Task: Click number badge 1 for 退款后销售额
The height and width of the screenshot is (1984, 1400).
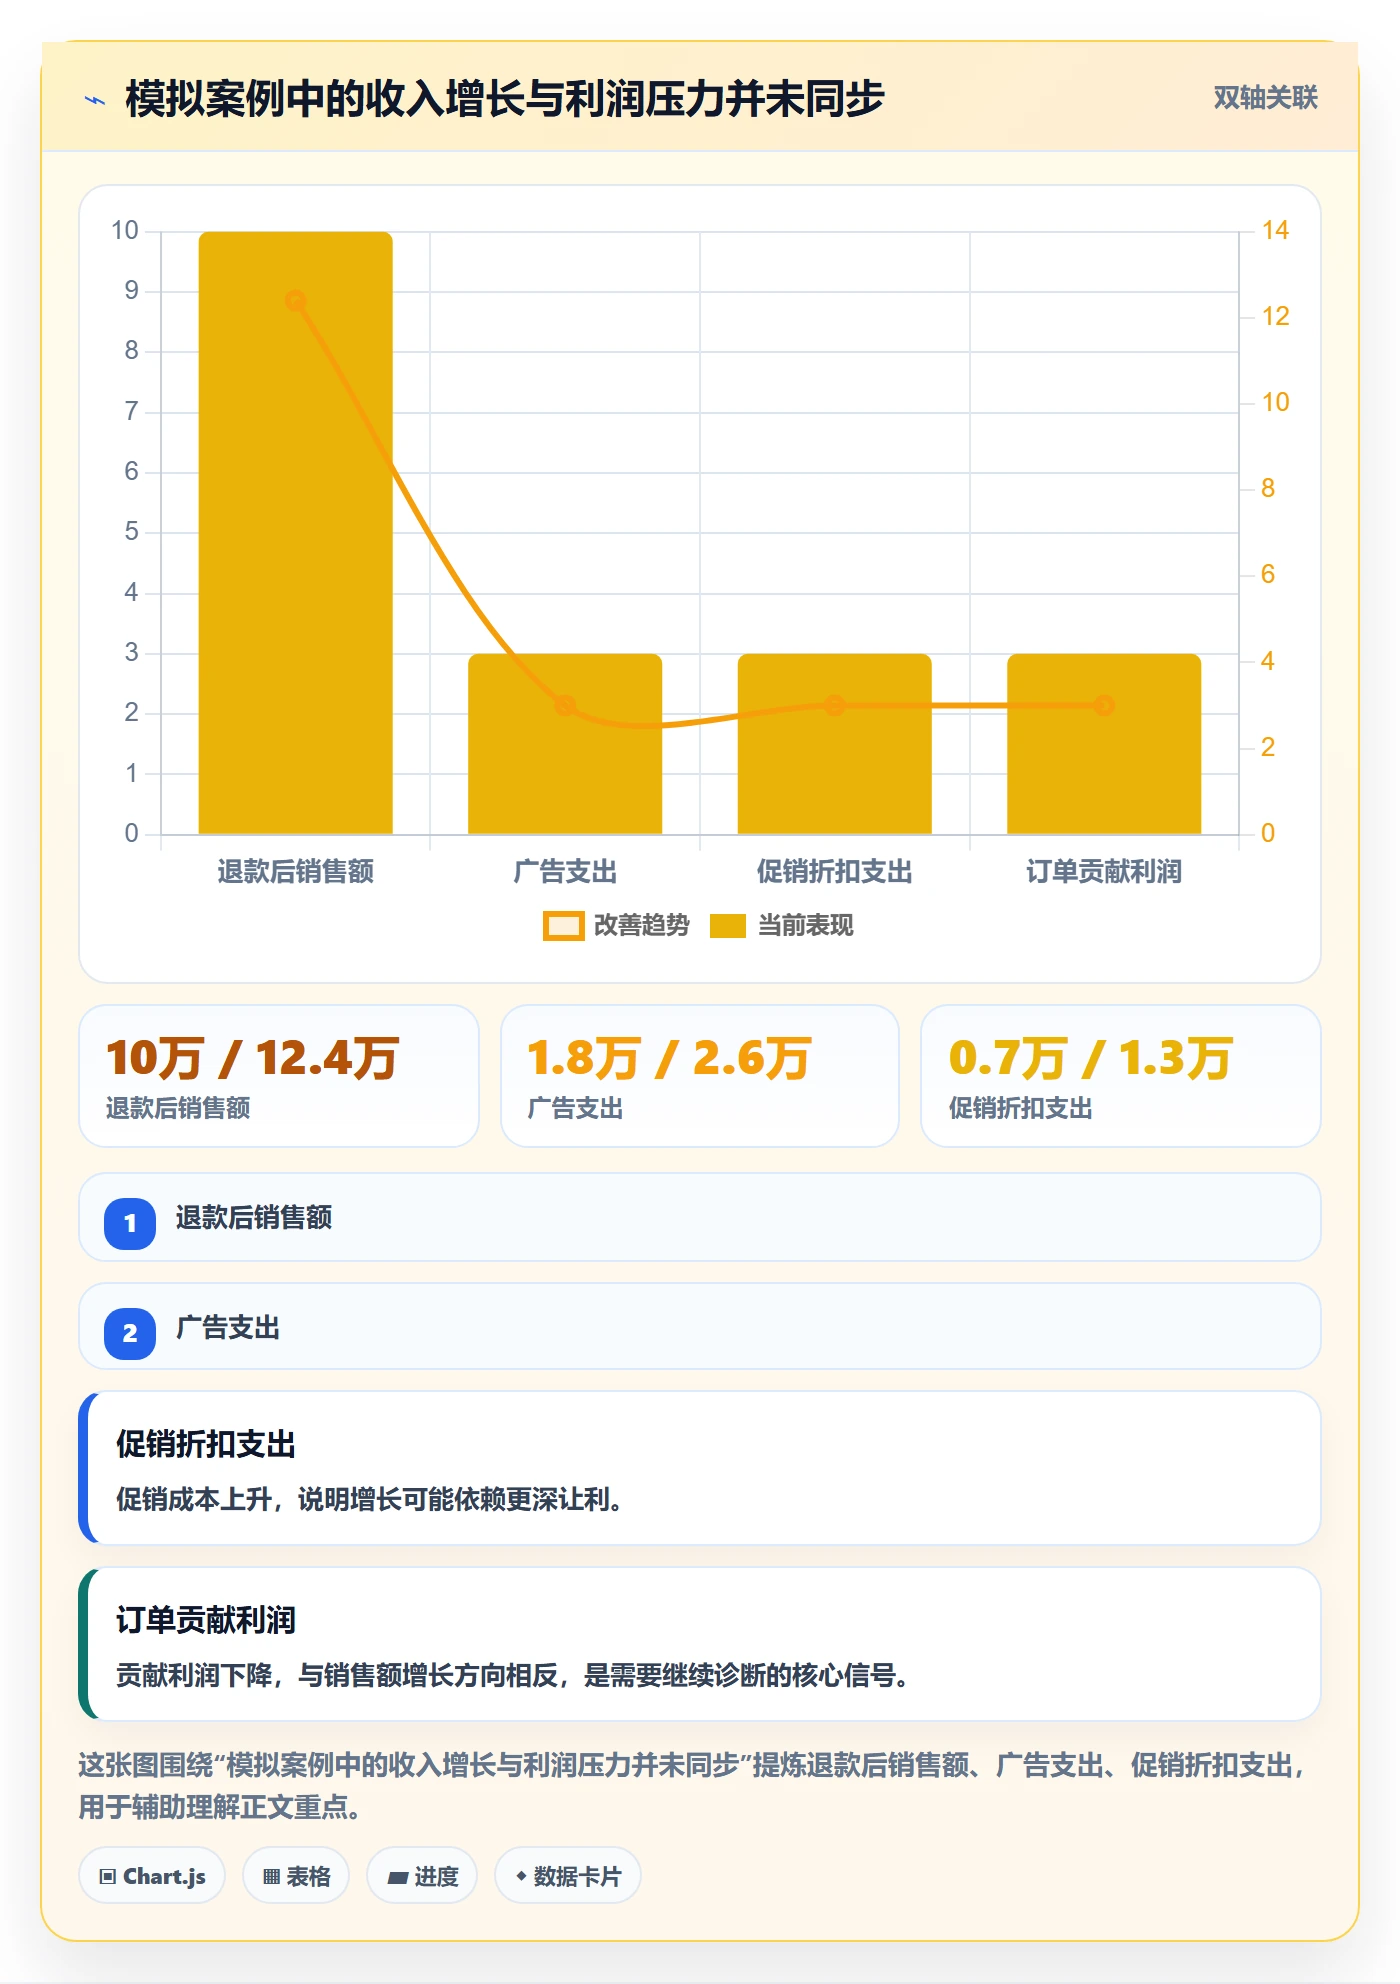Action: click(x=130, y=1223)
